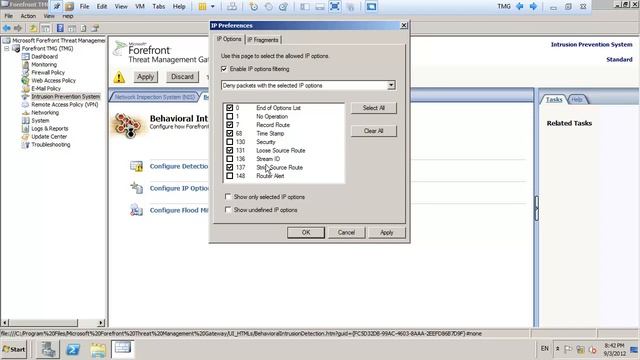Uncheck option 68 Time Stamp
This screenshot has width=640, height=360.
[229, 133]
